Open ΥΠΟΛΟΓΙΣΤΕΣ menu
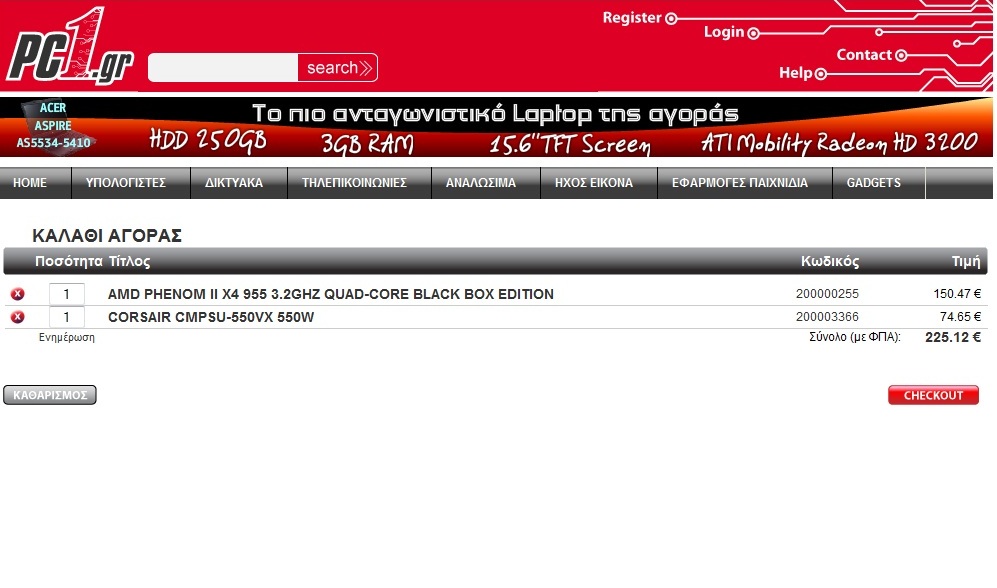 pos(126,182)
